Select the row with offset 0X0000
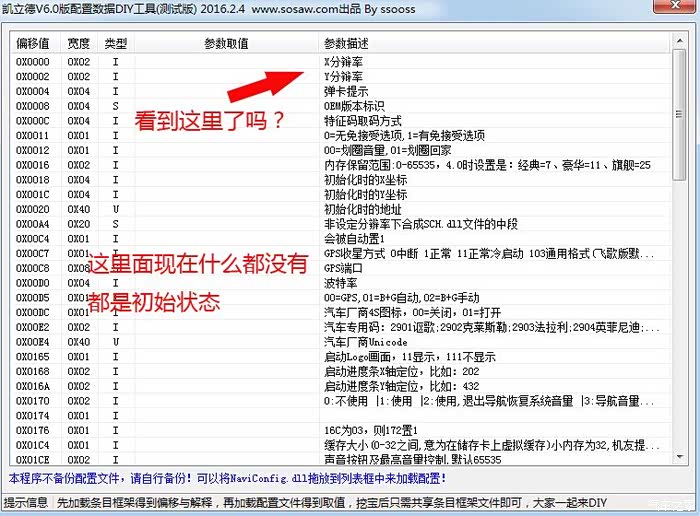700x516 pixels. click(33, 62)
